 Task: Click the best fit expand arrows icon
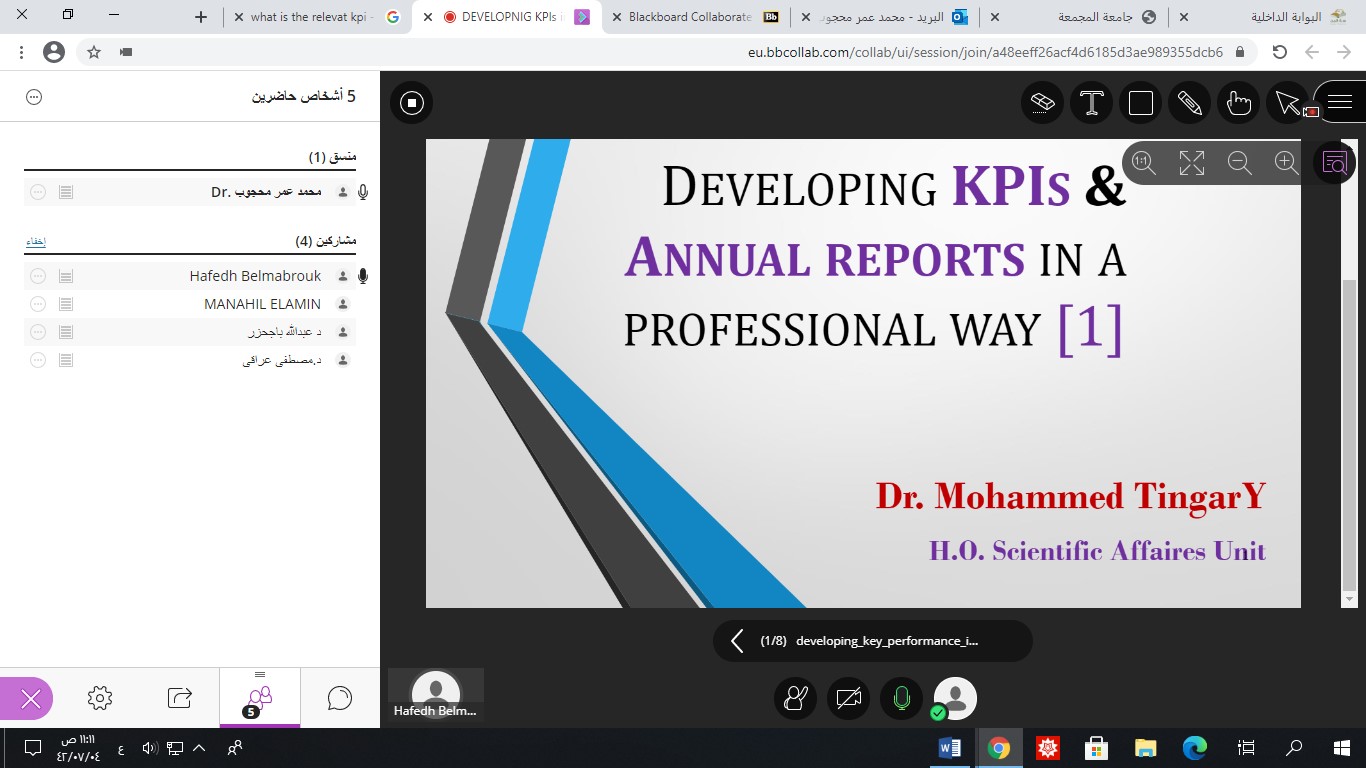click(x=1192, y=163)
